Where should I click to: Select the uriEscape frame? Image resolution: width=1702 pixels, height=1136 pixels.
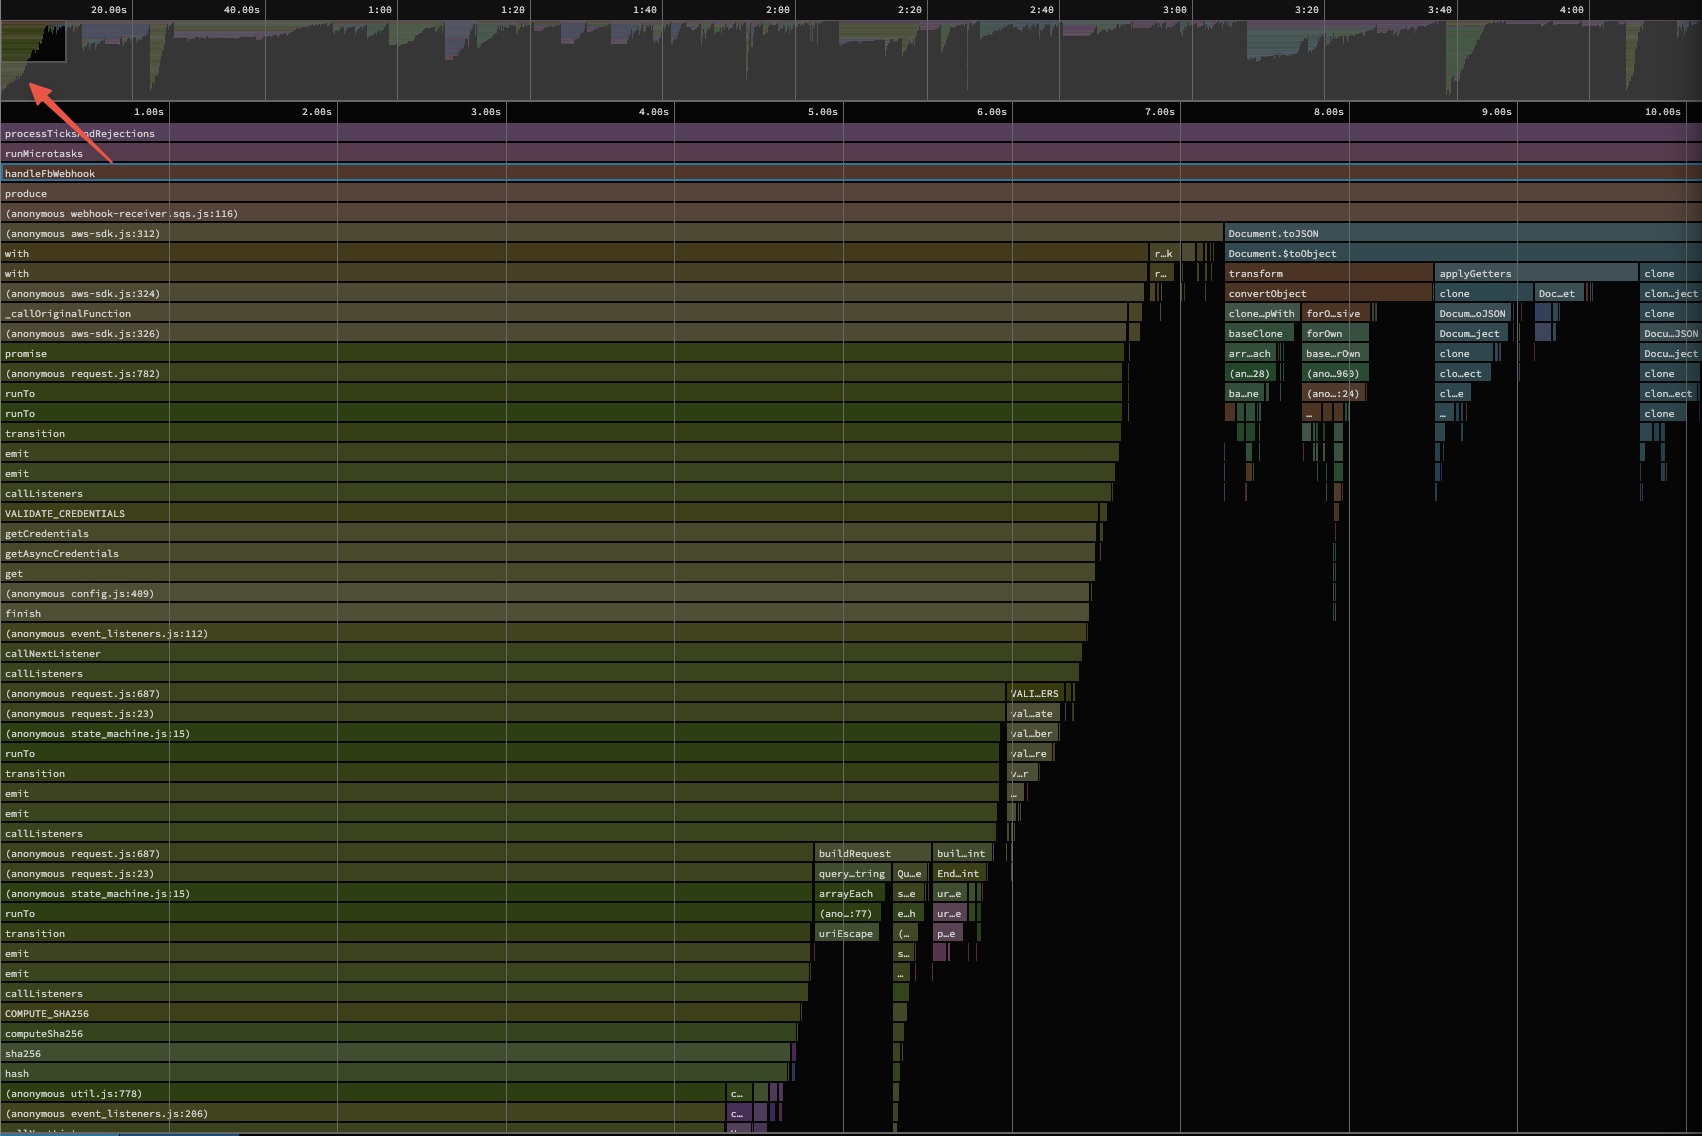click(846, 933)
